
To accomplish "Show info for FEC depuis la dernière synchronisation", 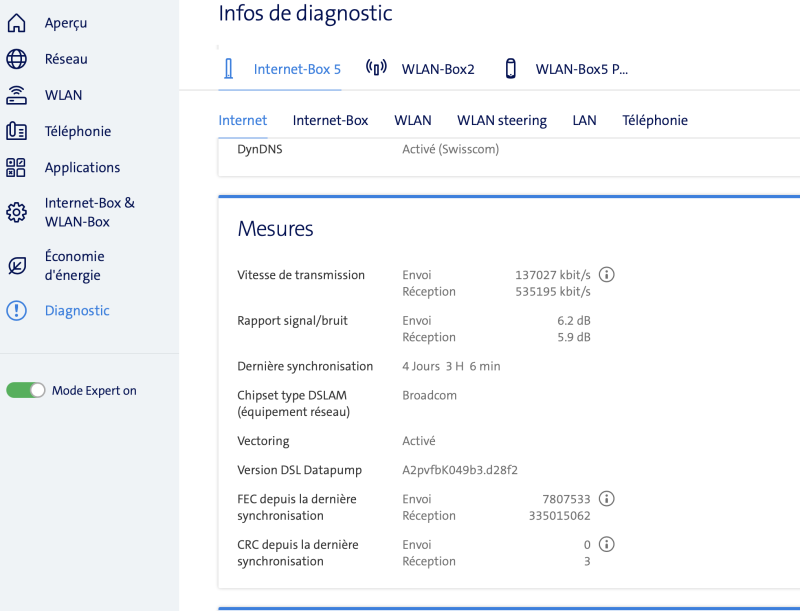I will pyautogui.click(x=606, y=499).
